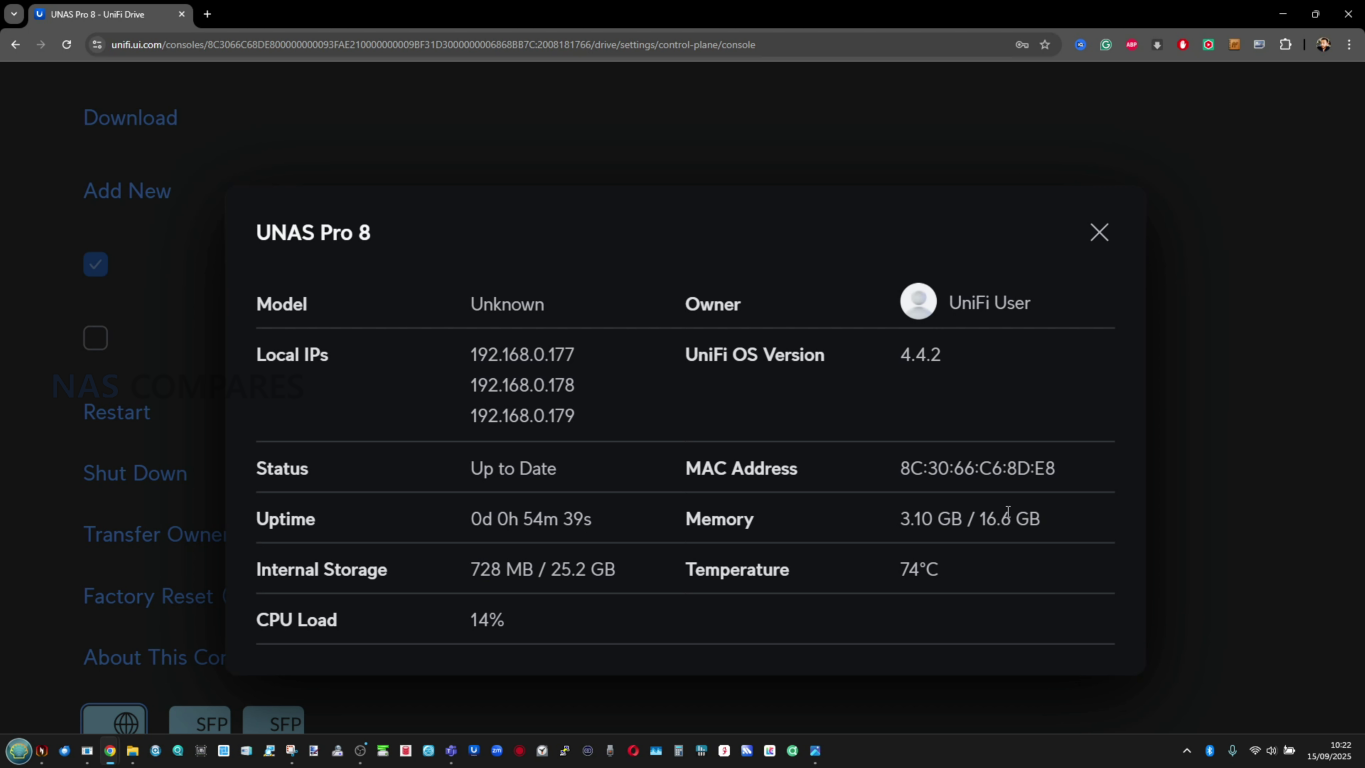Click Shut Down in the background settings
Screen dimensions: 1365x768
(135, 473)
